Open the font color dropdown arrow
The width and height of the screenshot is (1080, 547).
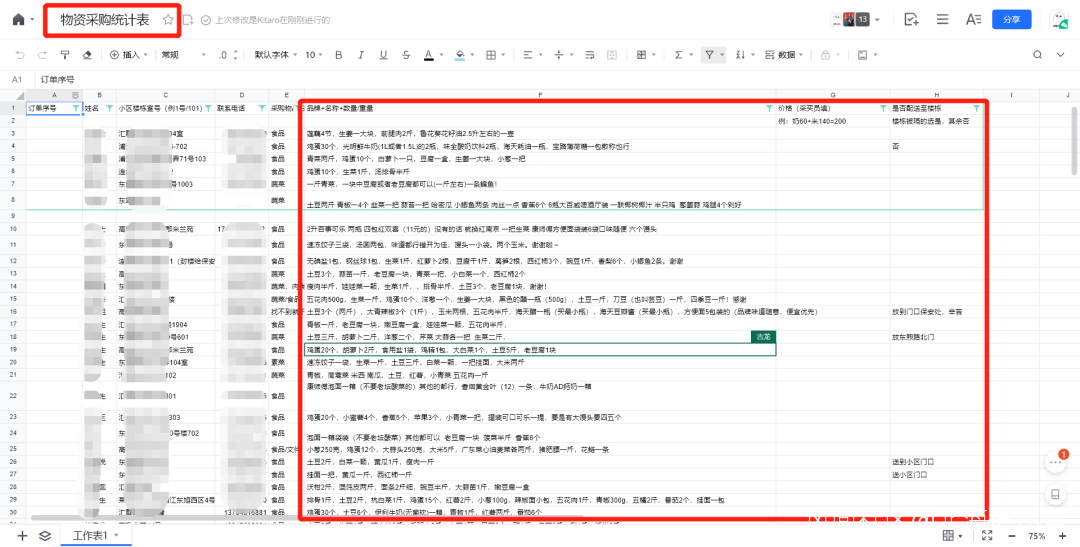tap(441, 55)
